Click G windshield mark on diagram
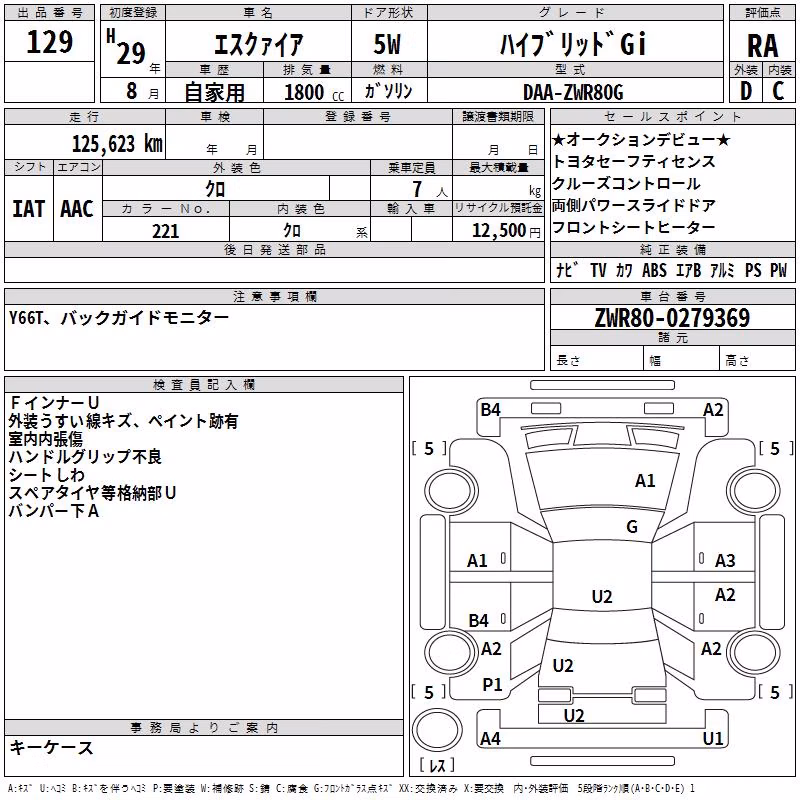Viewport: 800px width, 800px height. 632,527
